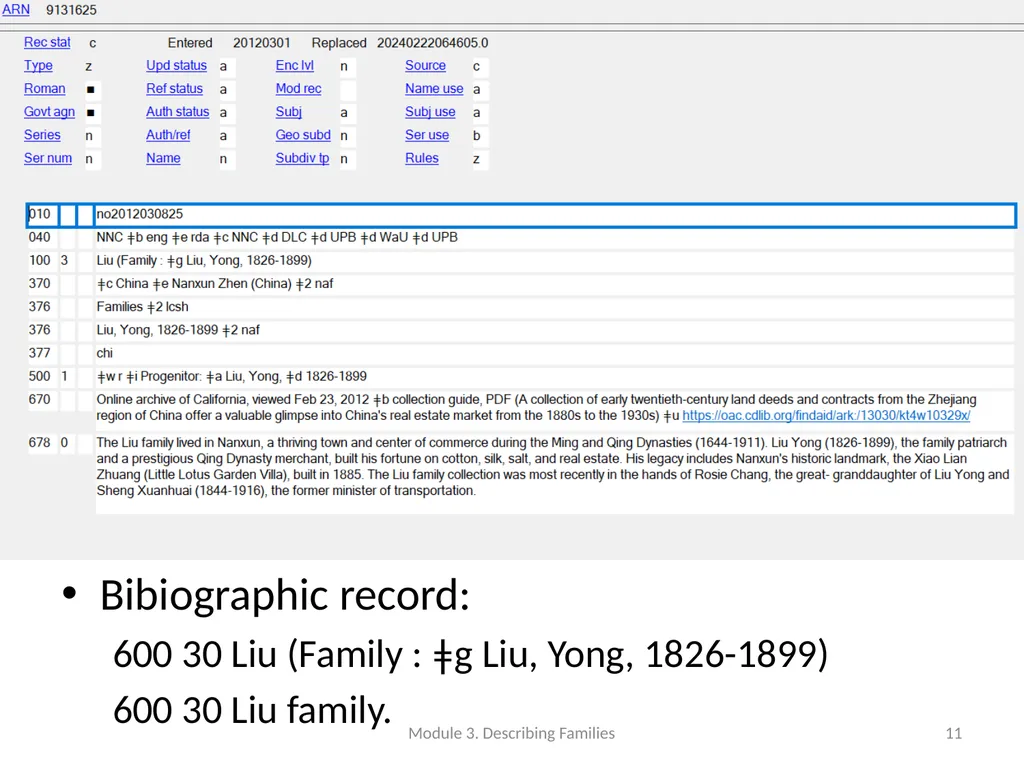Open the Subdiv tp label
The image size is (1024, 768).
tap(302, 159)
